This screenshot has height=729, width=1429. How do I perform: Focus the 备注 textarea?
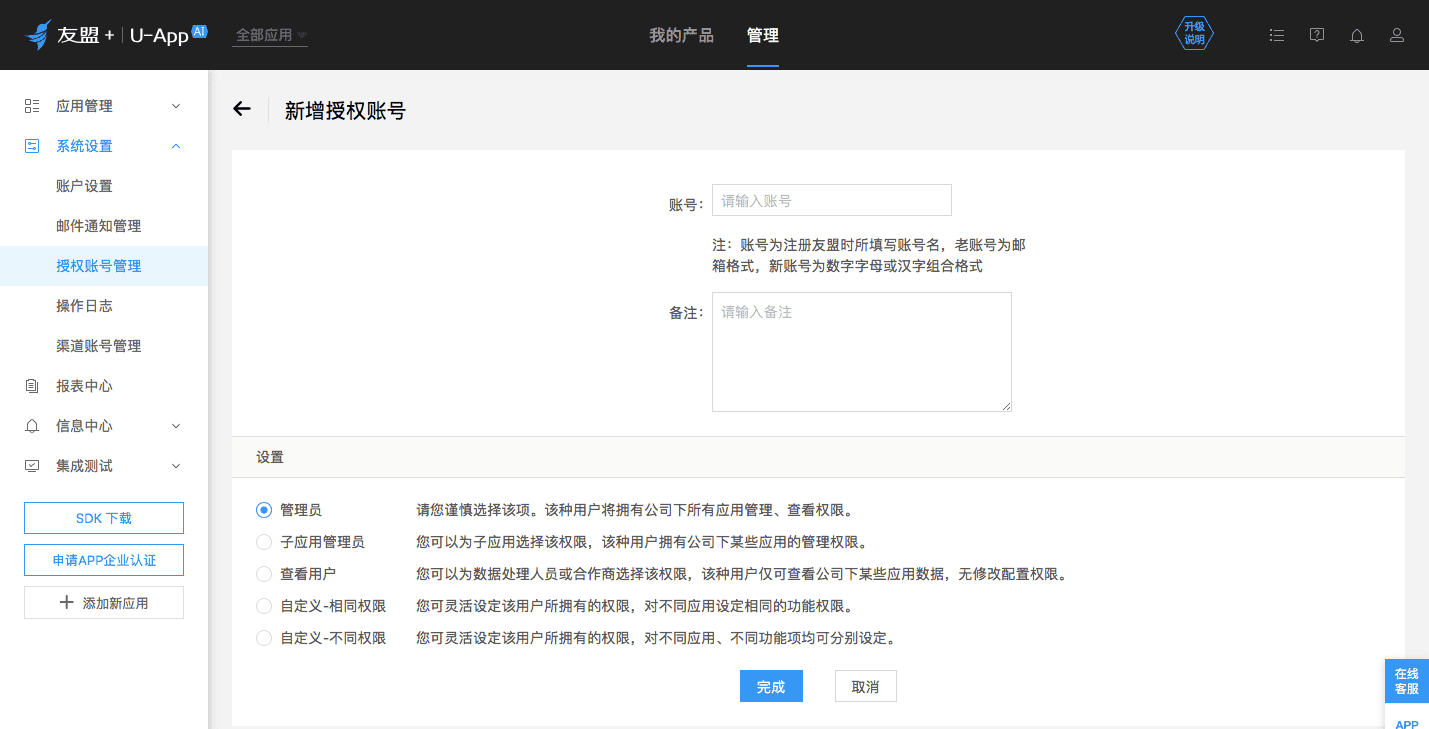(x=862, y=352)
